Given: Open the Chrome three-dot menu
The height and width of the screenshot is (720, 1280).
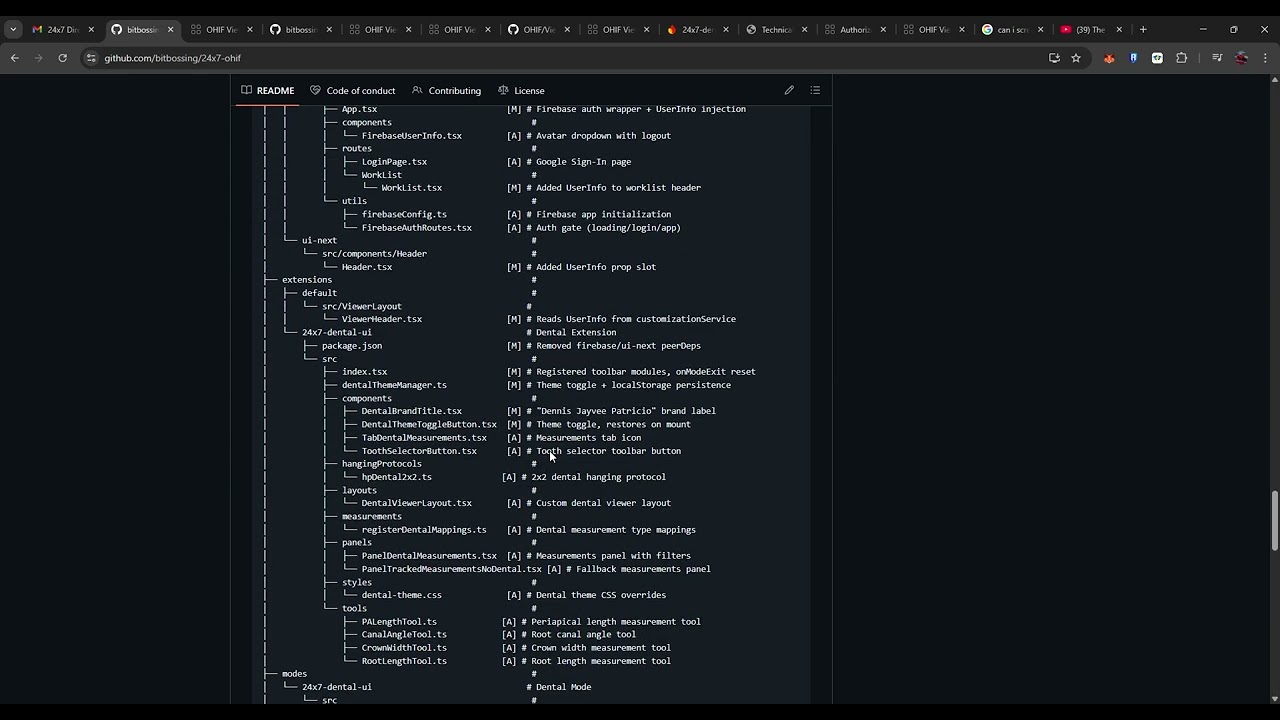Looking at the screenshot, I should (x=1265, y=58).
